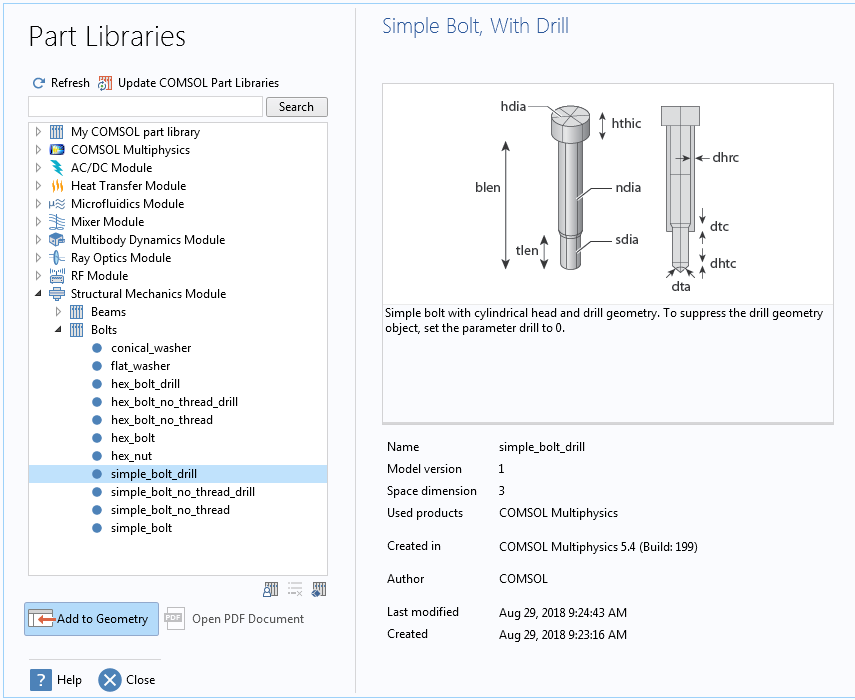The height and width of the screenshot is (700, 855).
Task: Expand My COMSOL part library node
Action: pos(38,132)
